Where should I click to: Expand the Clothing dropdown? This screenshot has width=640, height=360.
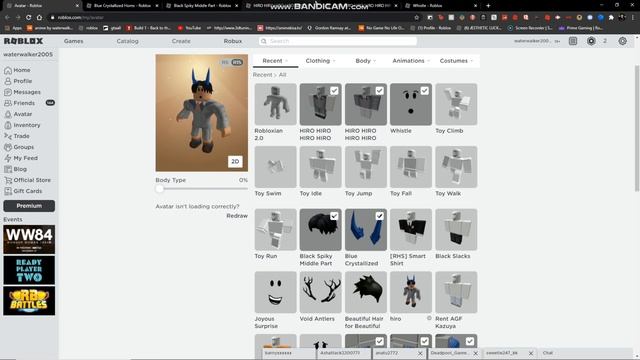click(320, 61)
